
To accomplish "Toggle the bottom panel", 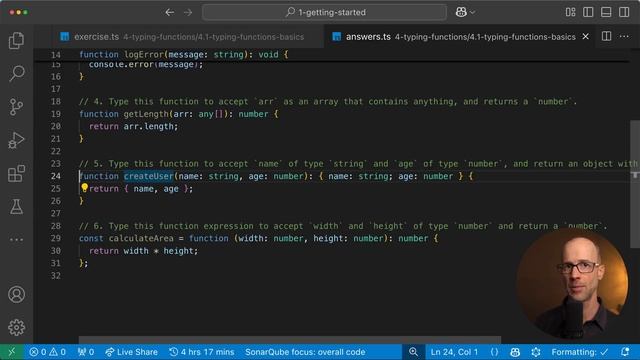I will coord(606,12).
